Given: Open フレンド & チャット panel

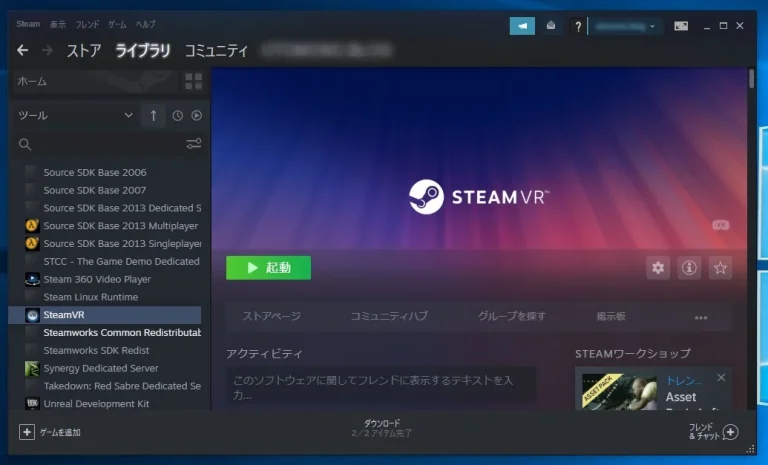Looking at the screenshot, I should coord(713,432).
